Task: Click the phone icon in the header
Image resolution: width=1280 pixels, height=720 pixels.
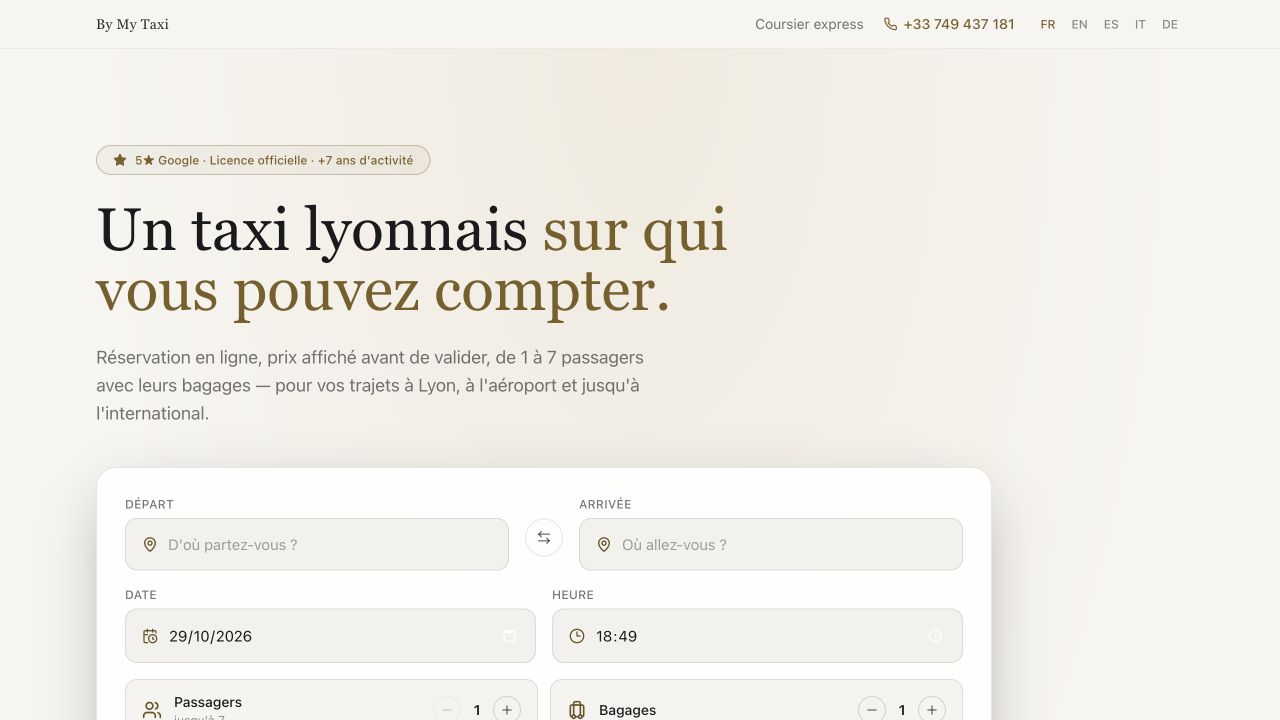Action: 890,24
